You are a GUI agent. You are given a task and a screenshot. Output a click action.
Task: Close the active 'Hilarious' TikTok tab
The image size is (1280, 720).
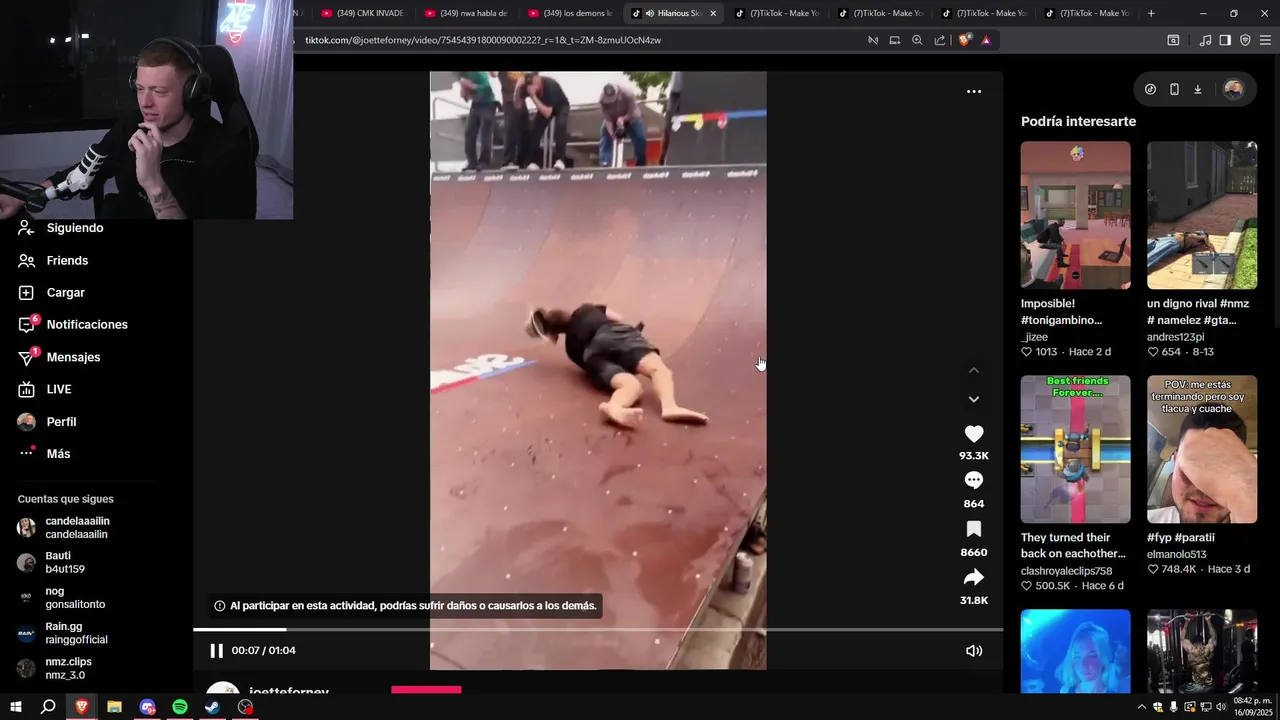tap(713, 13)
